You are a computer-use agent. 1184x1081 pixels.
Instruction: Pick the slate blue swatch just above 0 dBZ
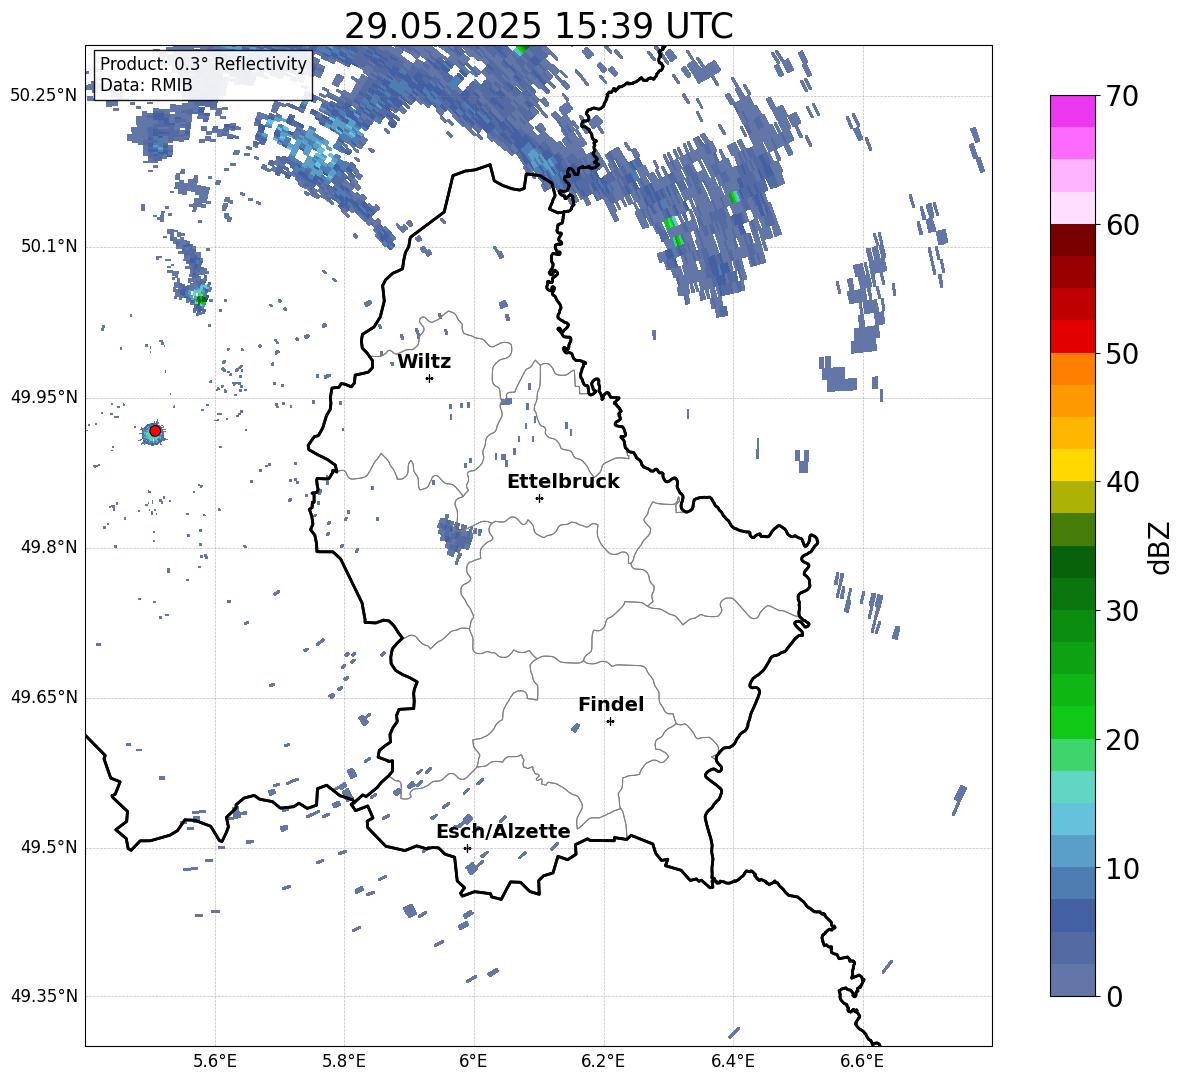point(1072,980)
